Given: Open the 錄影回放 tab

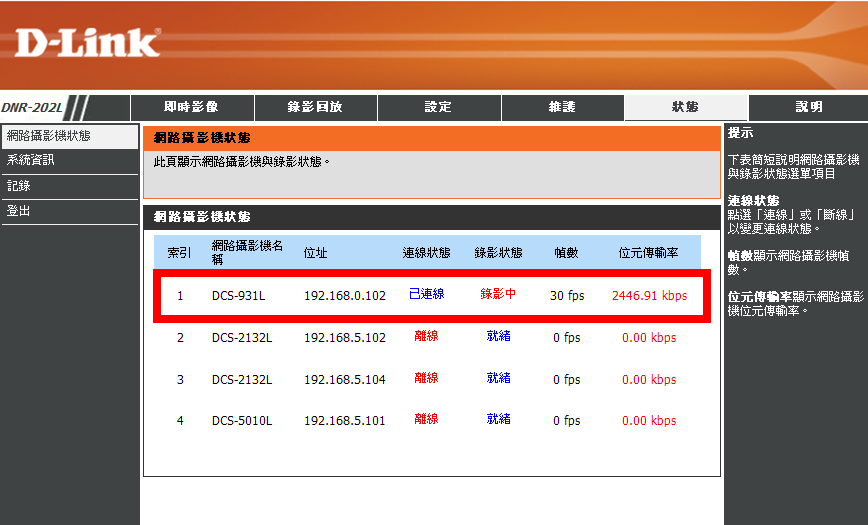Looking at the screenshot, I should pyautogui.click(x=316, y=107).
